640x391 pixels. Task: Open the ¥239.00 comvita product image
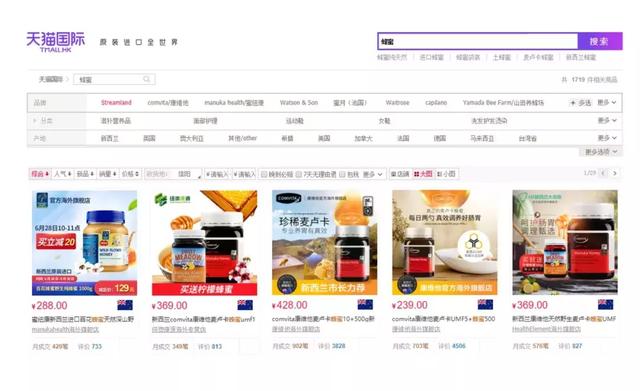(444, 242)
